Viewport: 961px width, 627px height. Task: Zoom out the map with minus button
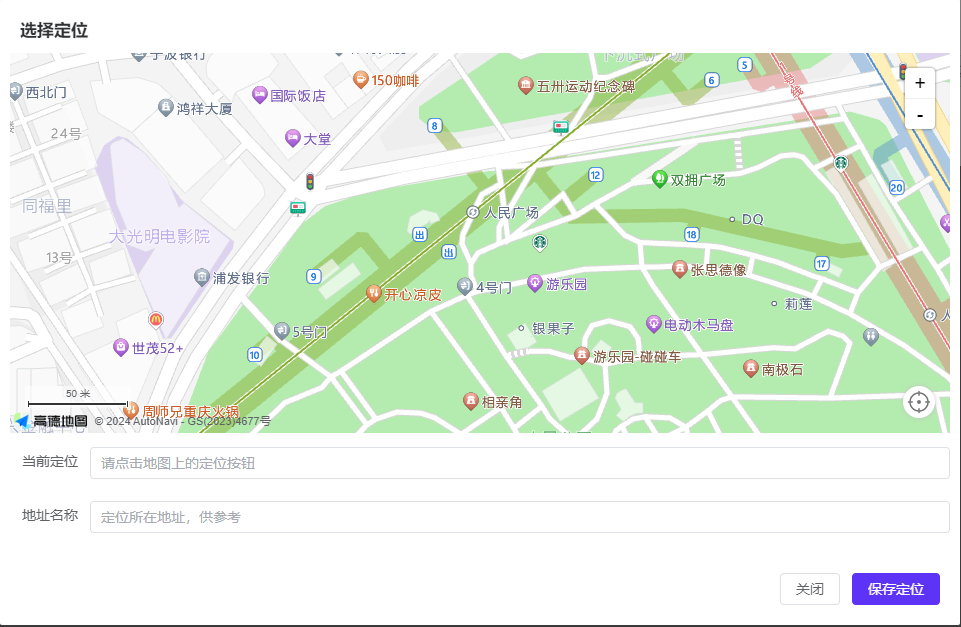[919, 115]
